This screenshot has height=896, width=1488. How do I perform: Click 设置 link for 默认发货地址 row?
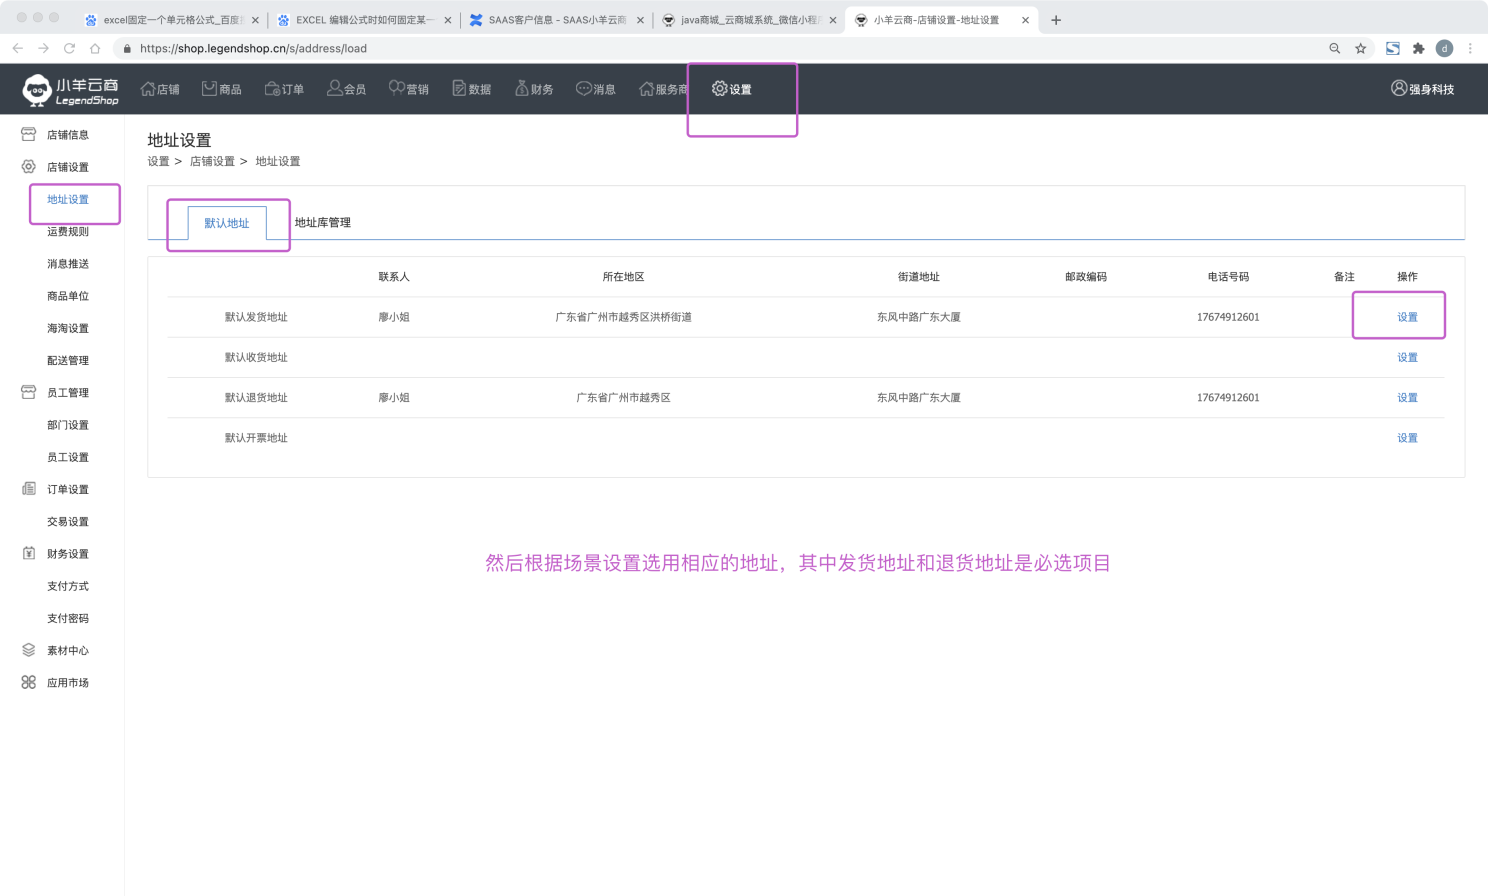tap(1407, 317)
